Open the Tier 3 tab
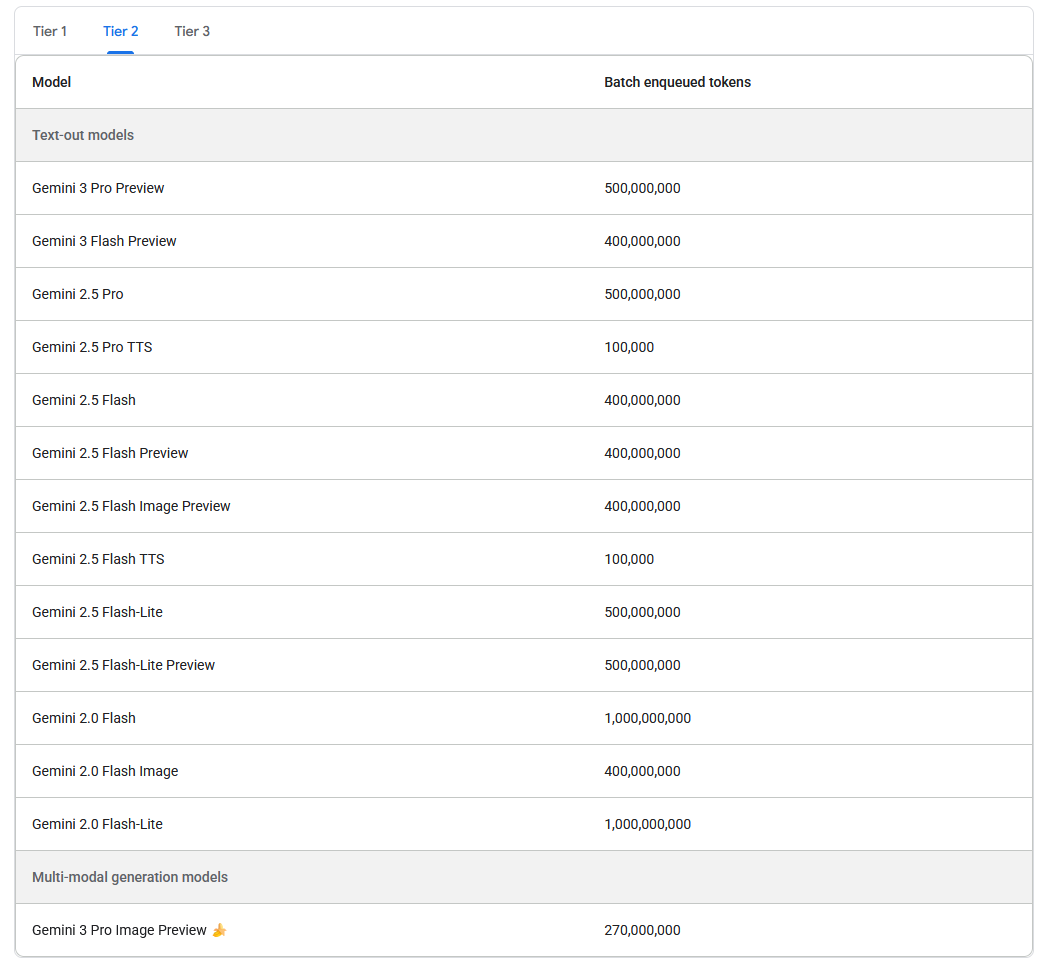The width and height of the screenshot is (1043, 963). [x=192, y=31]
